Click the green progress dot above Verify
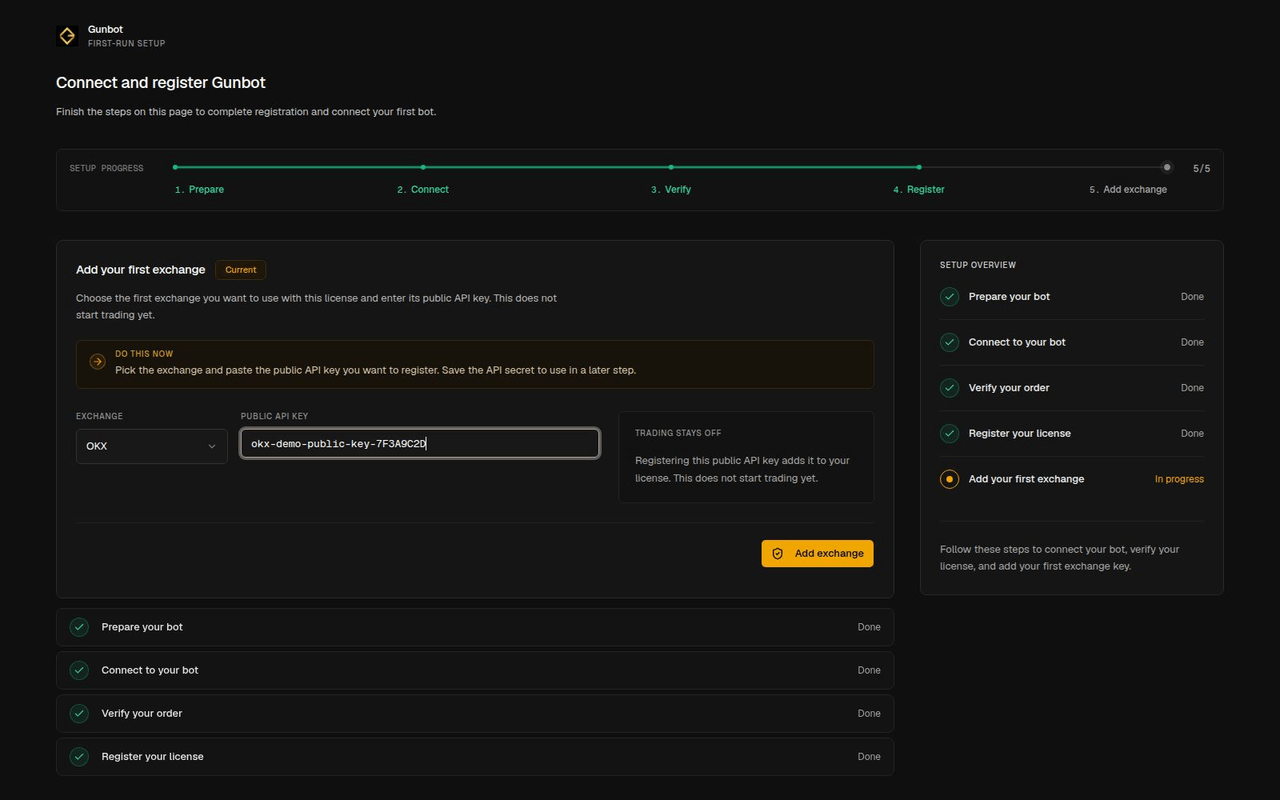The width and height of the screenshot is (1280, 800). pyautogui.click(x=671, y=167)
